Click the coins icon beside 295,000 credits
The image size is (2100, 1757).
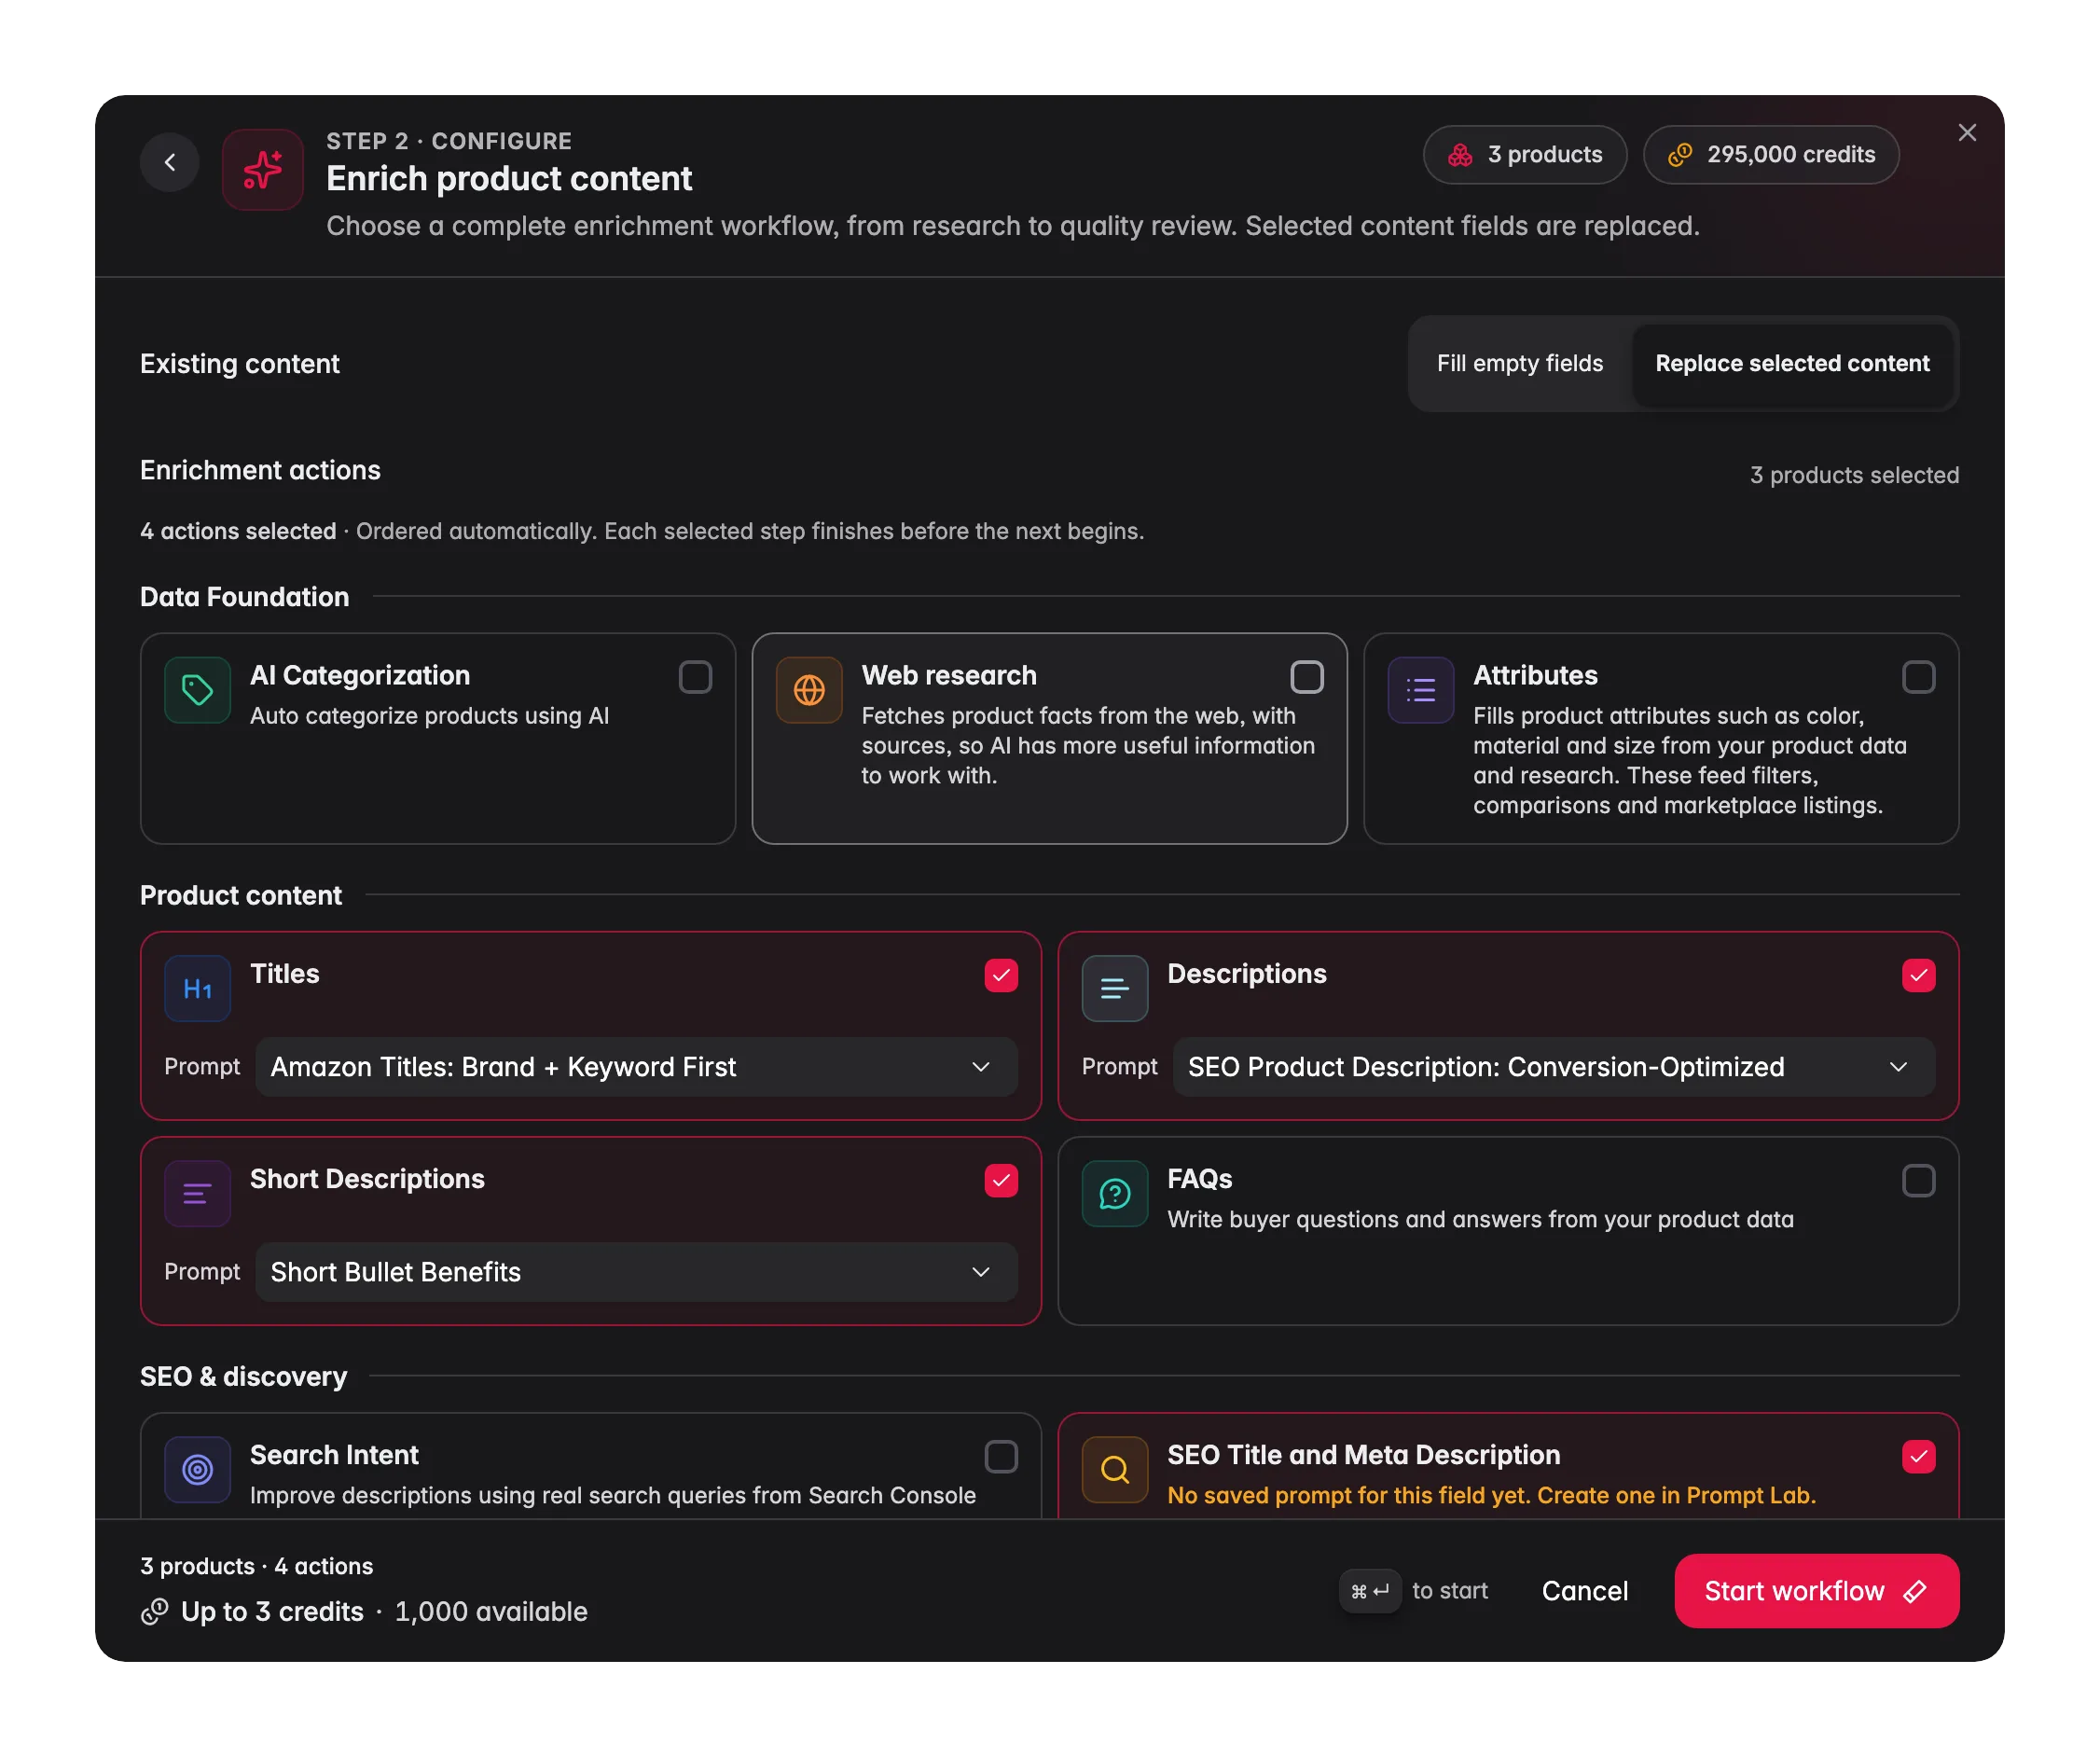(x=1680, y=155)
